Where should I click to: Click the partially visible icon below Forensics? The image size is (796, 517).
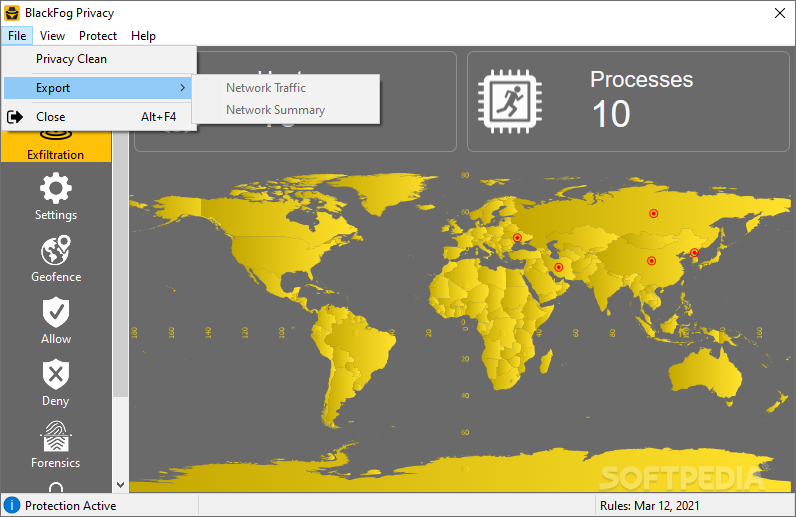[56, 487]
